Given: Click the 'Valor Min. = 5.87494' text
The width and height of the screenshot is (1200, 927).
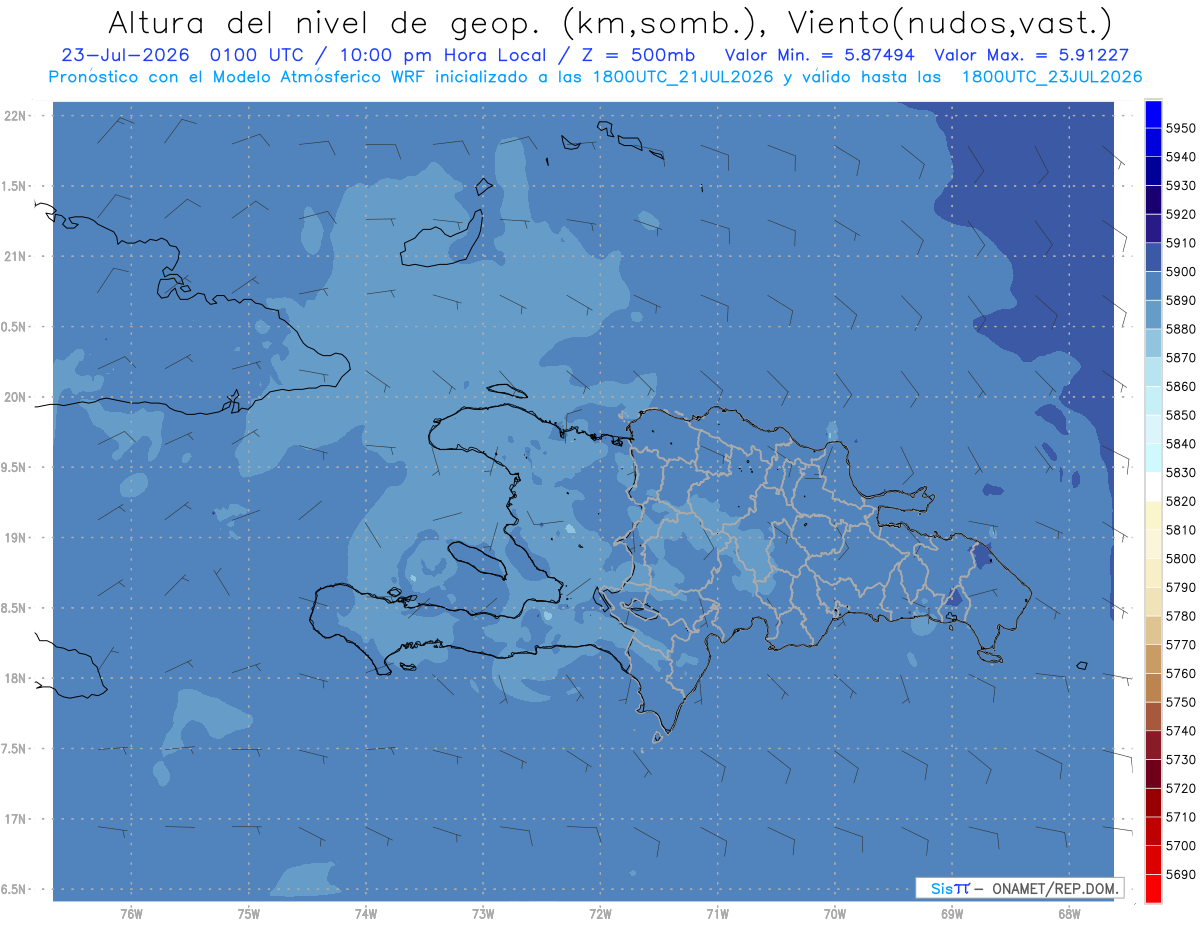Looking at the screenshot, I should pyautogui.click(x=820, y=56).
